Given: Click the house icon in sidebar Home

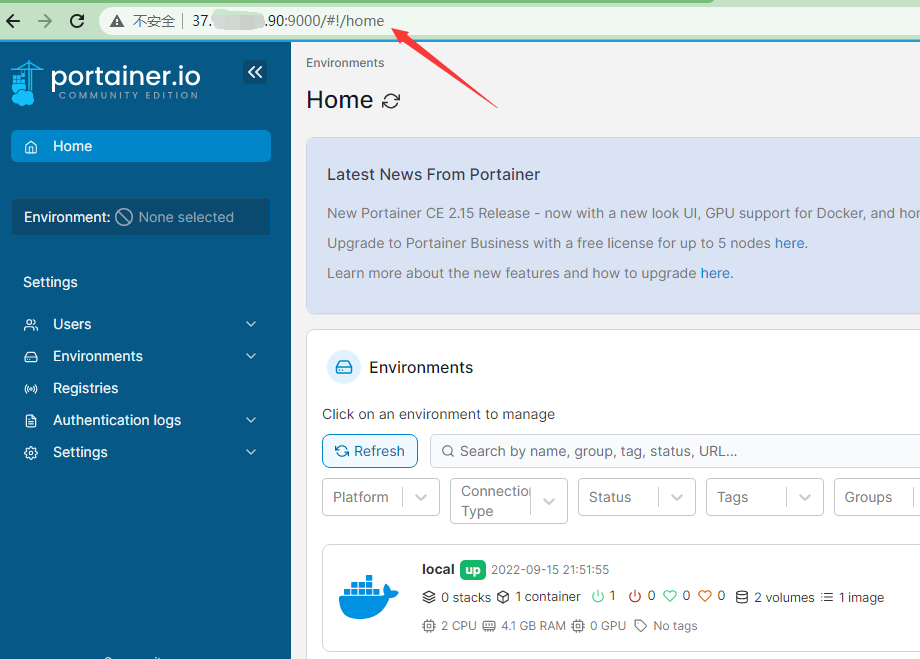Looking at the screenshot, I should pos(31,147).
